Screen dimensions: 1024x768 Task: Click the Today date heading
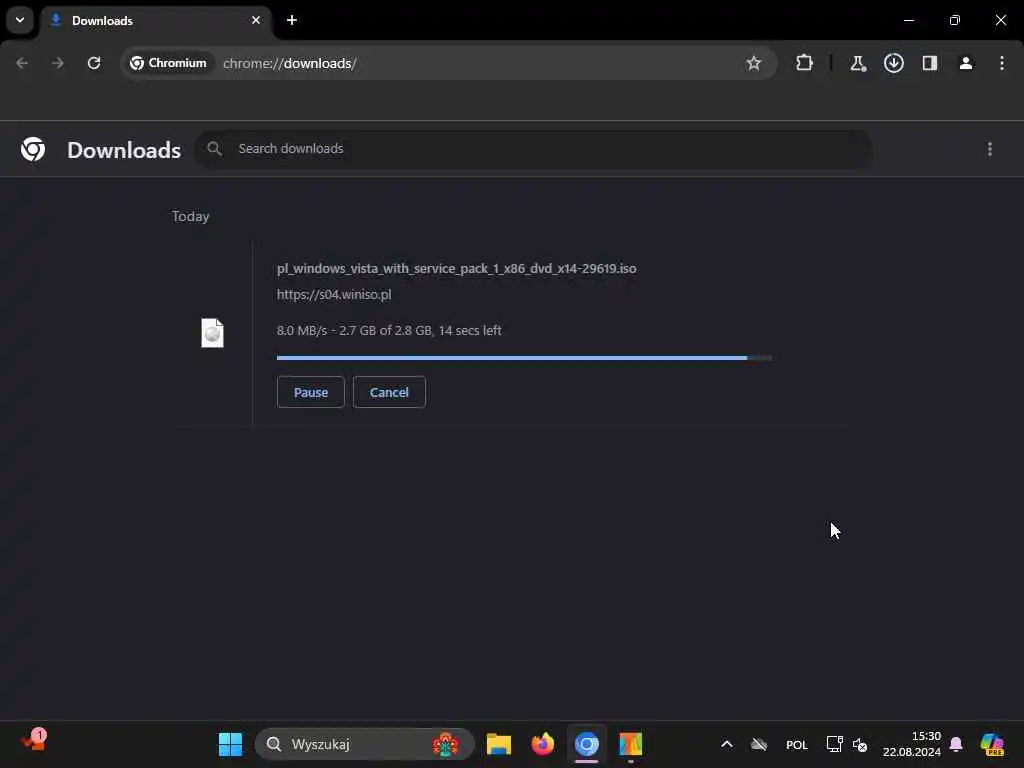pyautogui.click(x=191, y=216)
